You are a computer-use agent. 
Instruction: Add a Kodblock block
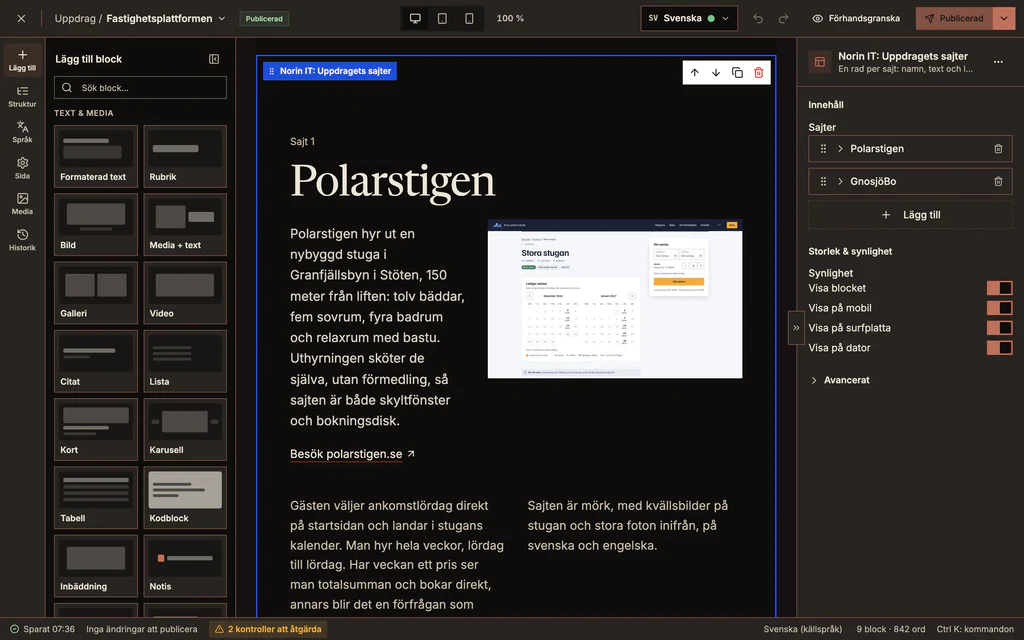pyautogui.click(x=185, y=498)
